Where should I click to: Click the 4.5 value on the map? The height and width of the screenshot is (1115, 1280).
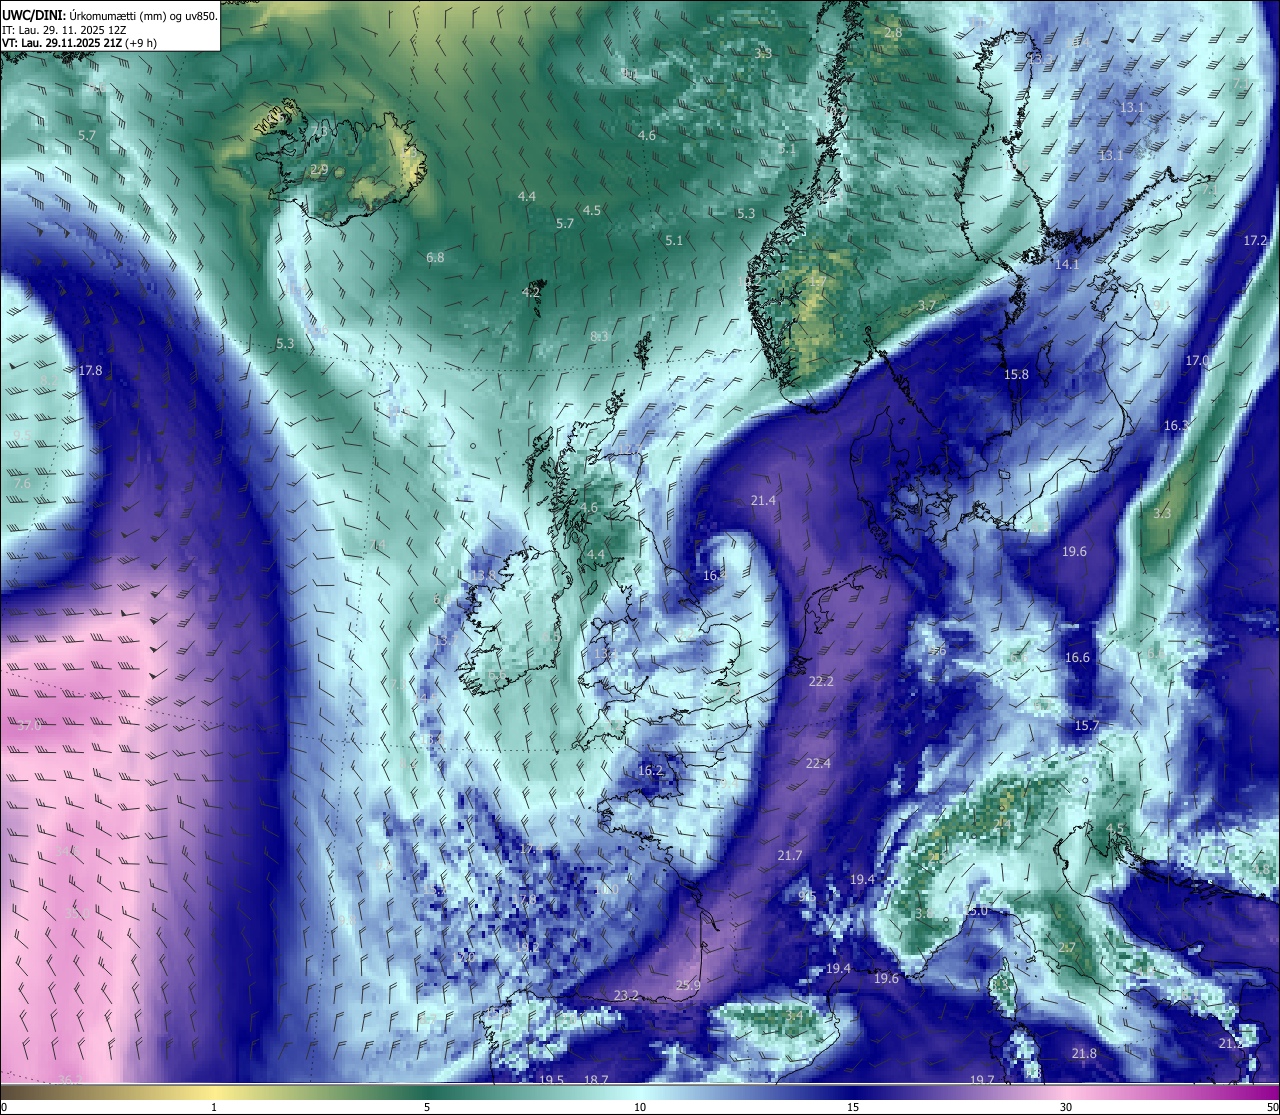592,210
